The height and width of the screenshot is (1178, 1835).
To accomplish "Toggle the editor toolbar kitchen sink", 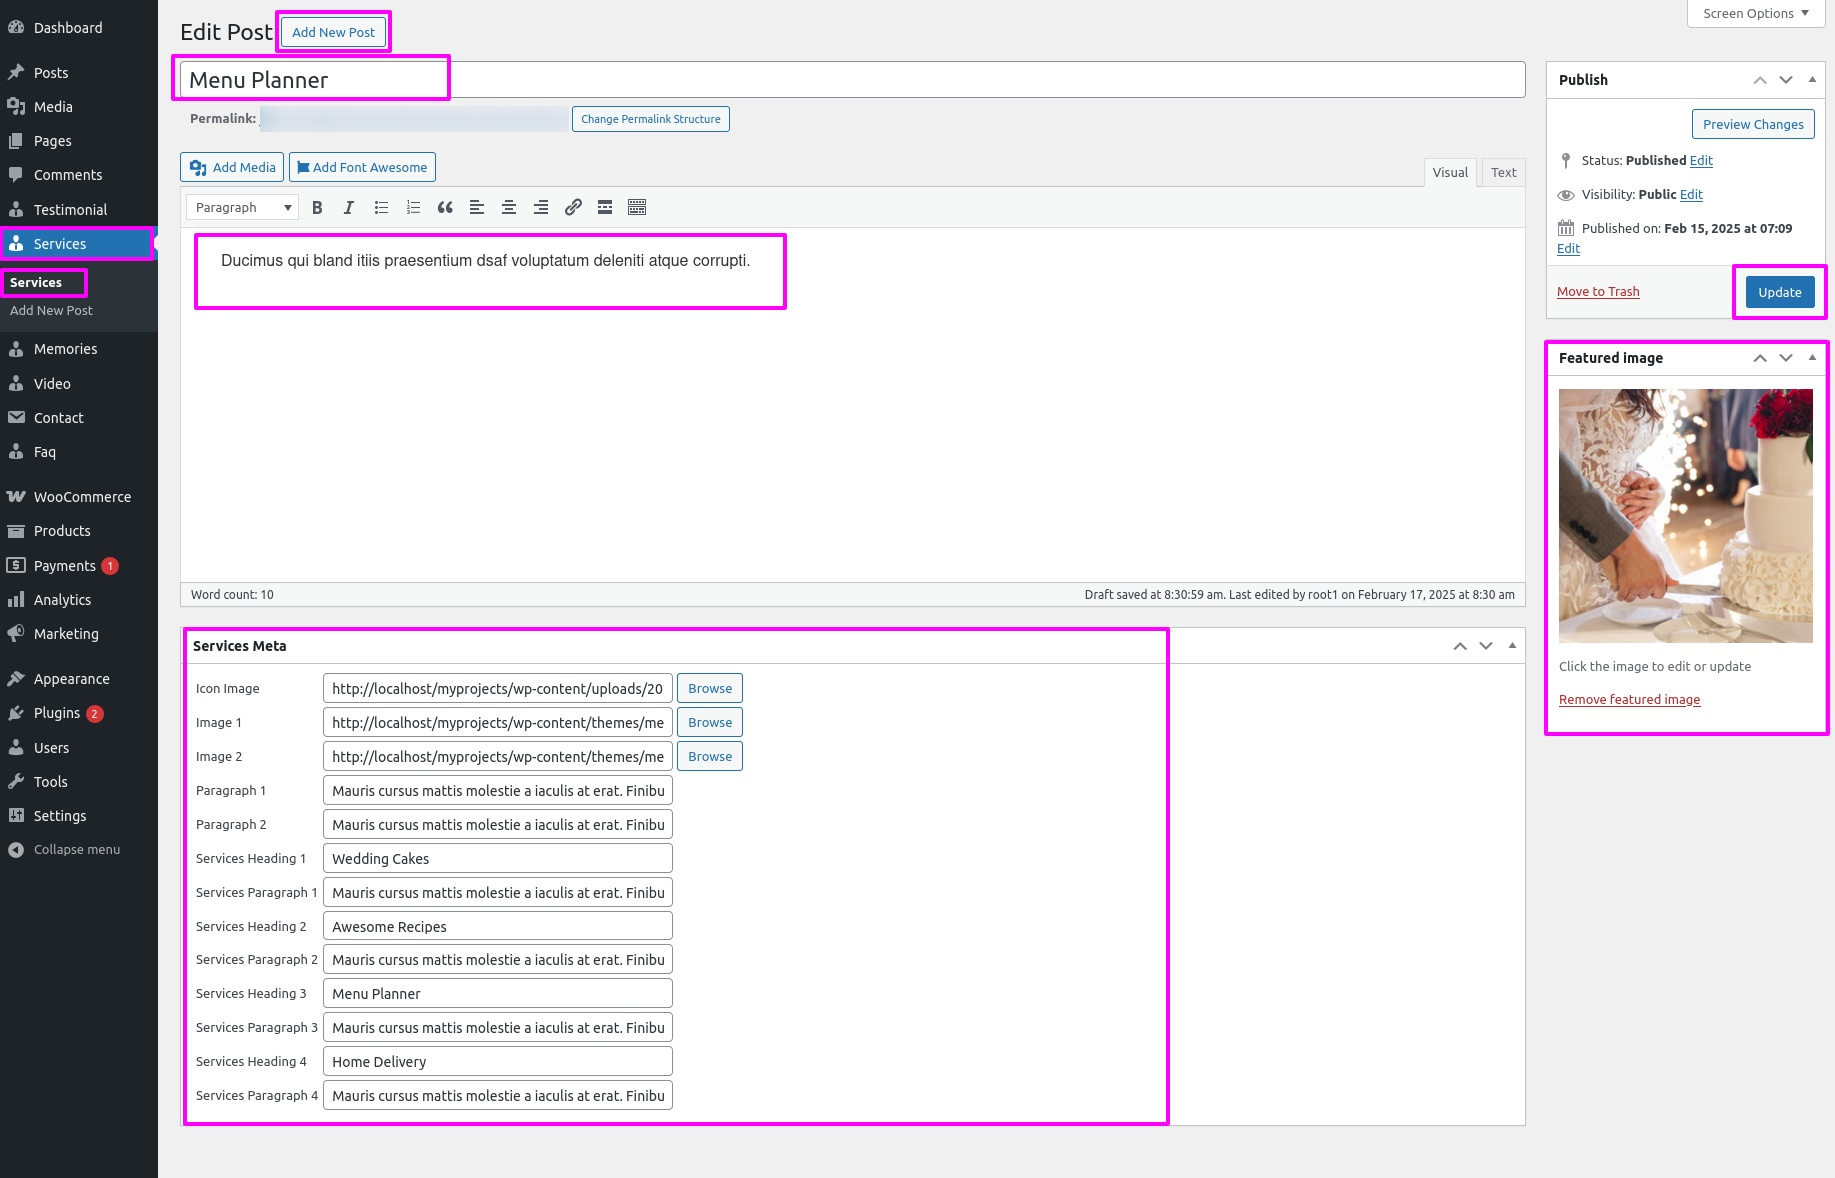I will coord(637,208).
